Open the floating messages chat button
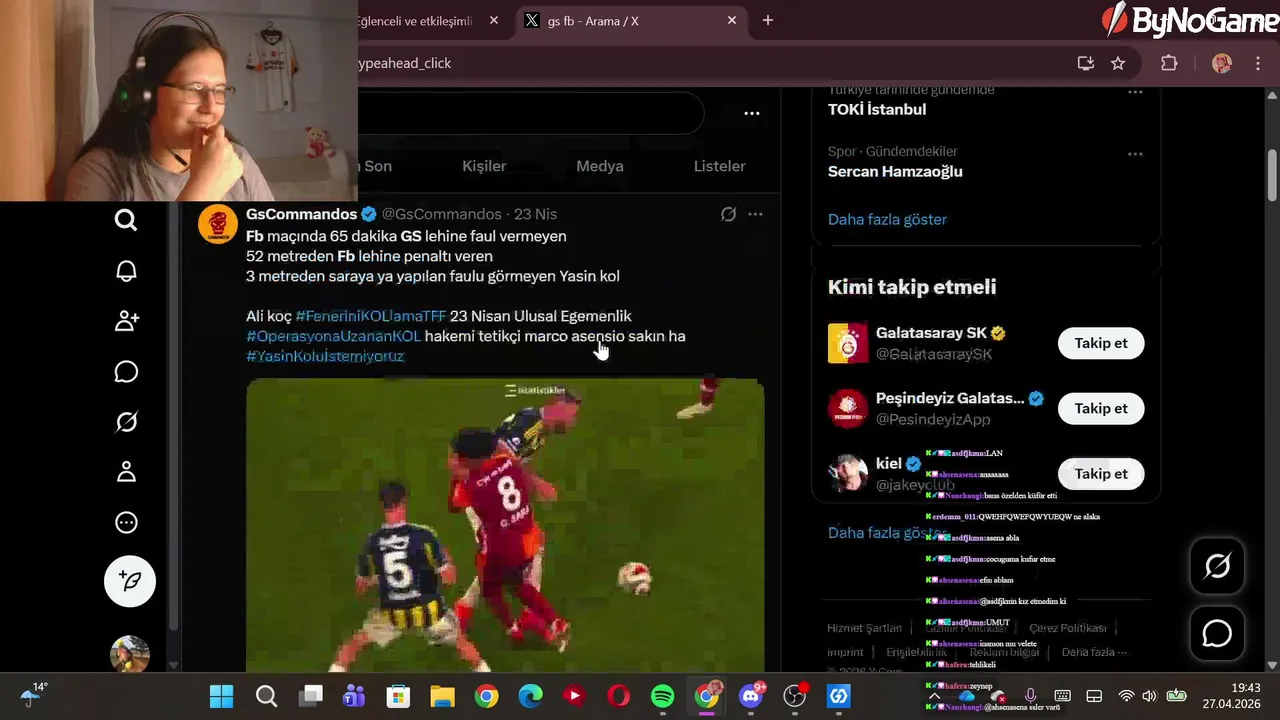 (x=1217, y=633)
